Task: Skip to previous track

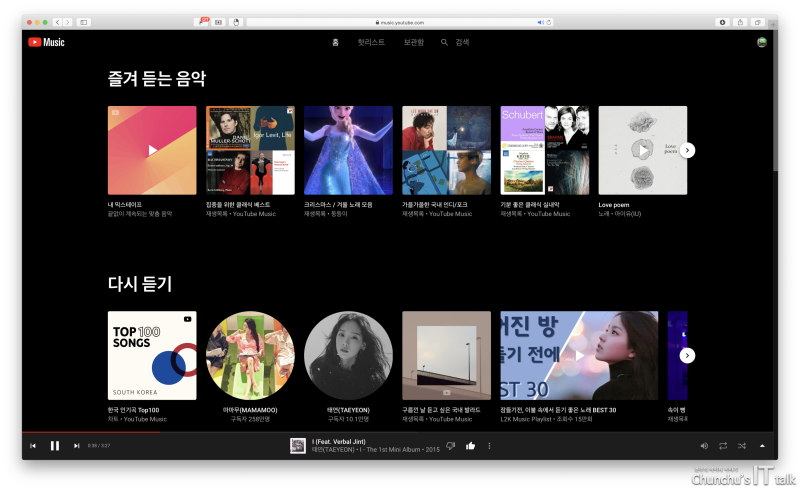Action: pyautogui.click(x=33, y=446)
